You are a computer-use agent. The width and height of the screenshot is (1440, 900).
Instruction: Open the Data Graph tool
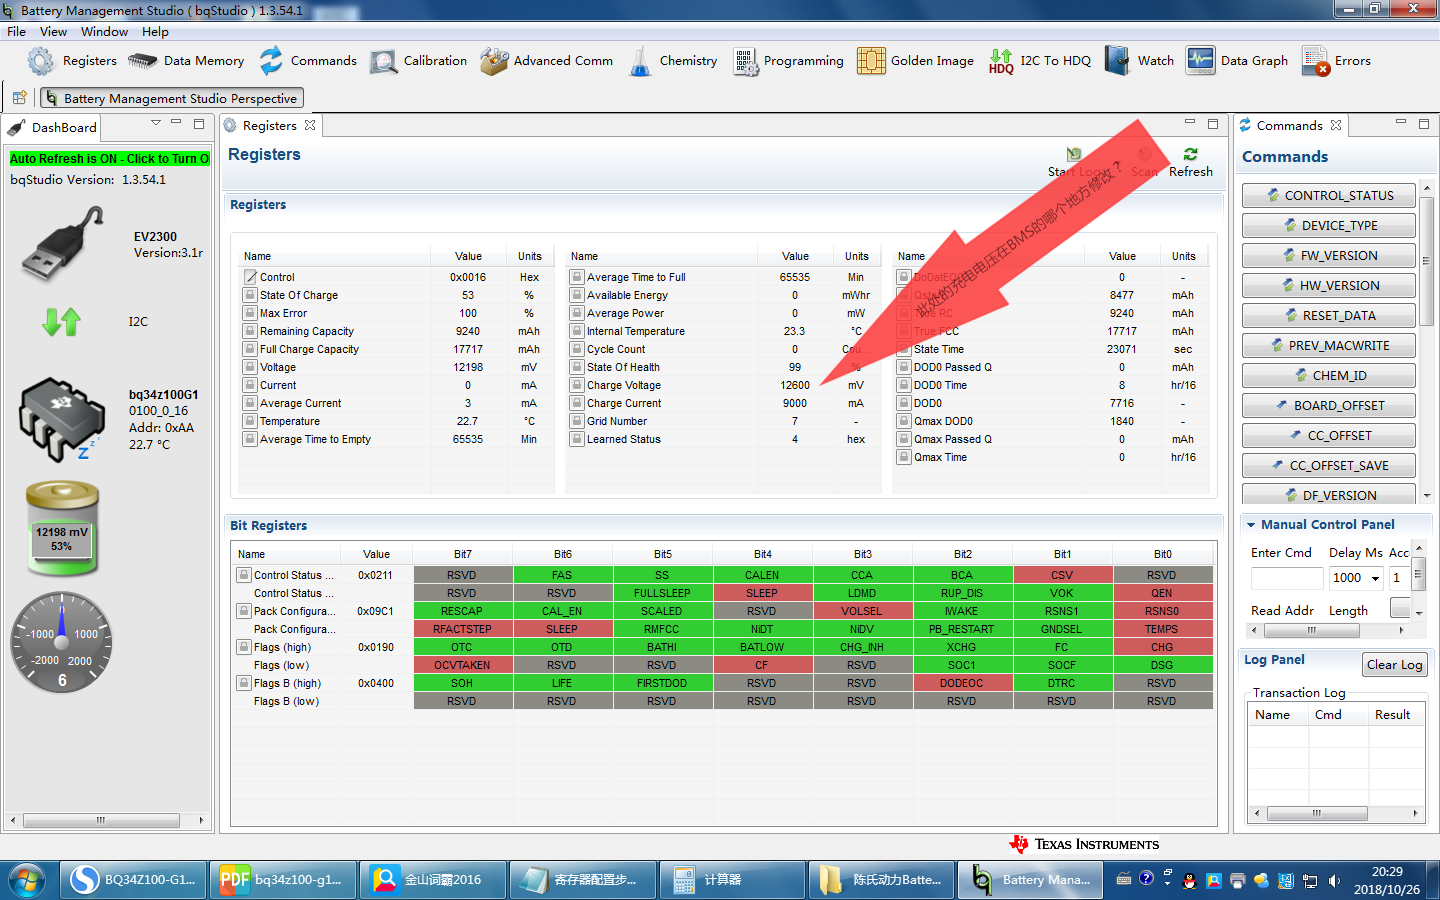click(1200, 61)
